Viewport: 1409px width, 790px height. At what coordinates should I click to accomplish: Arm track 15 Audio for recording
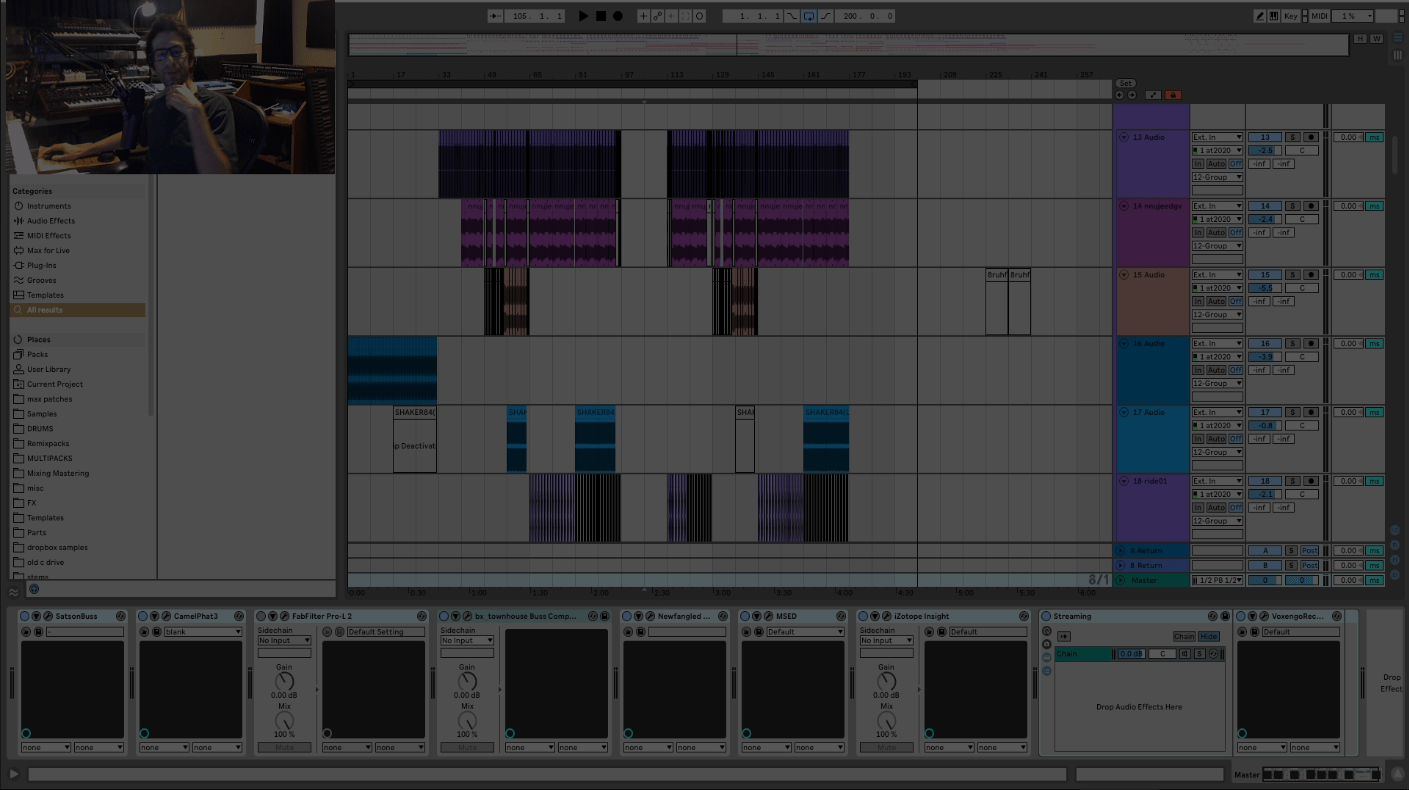[1310, 274]
